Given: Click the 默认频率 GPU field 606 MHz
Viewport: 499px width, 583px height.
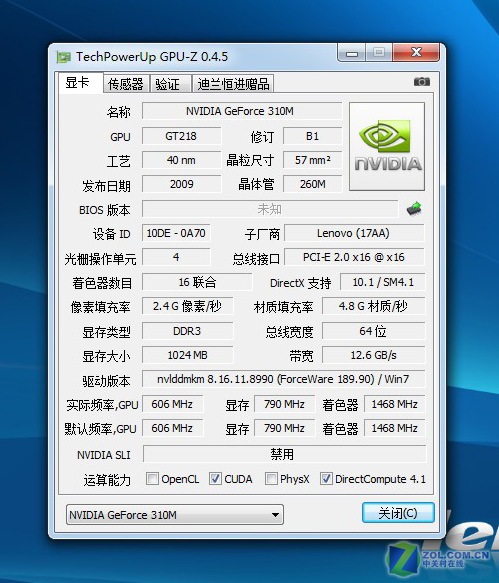Looking at the screenshot, I should [173, 428].
